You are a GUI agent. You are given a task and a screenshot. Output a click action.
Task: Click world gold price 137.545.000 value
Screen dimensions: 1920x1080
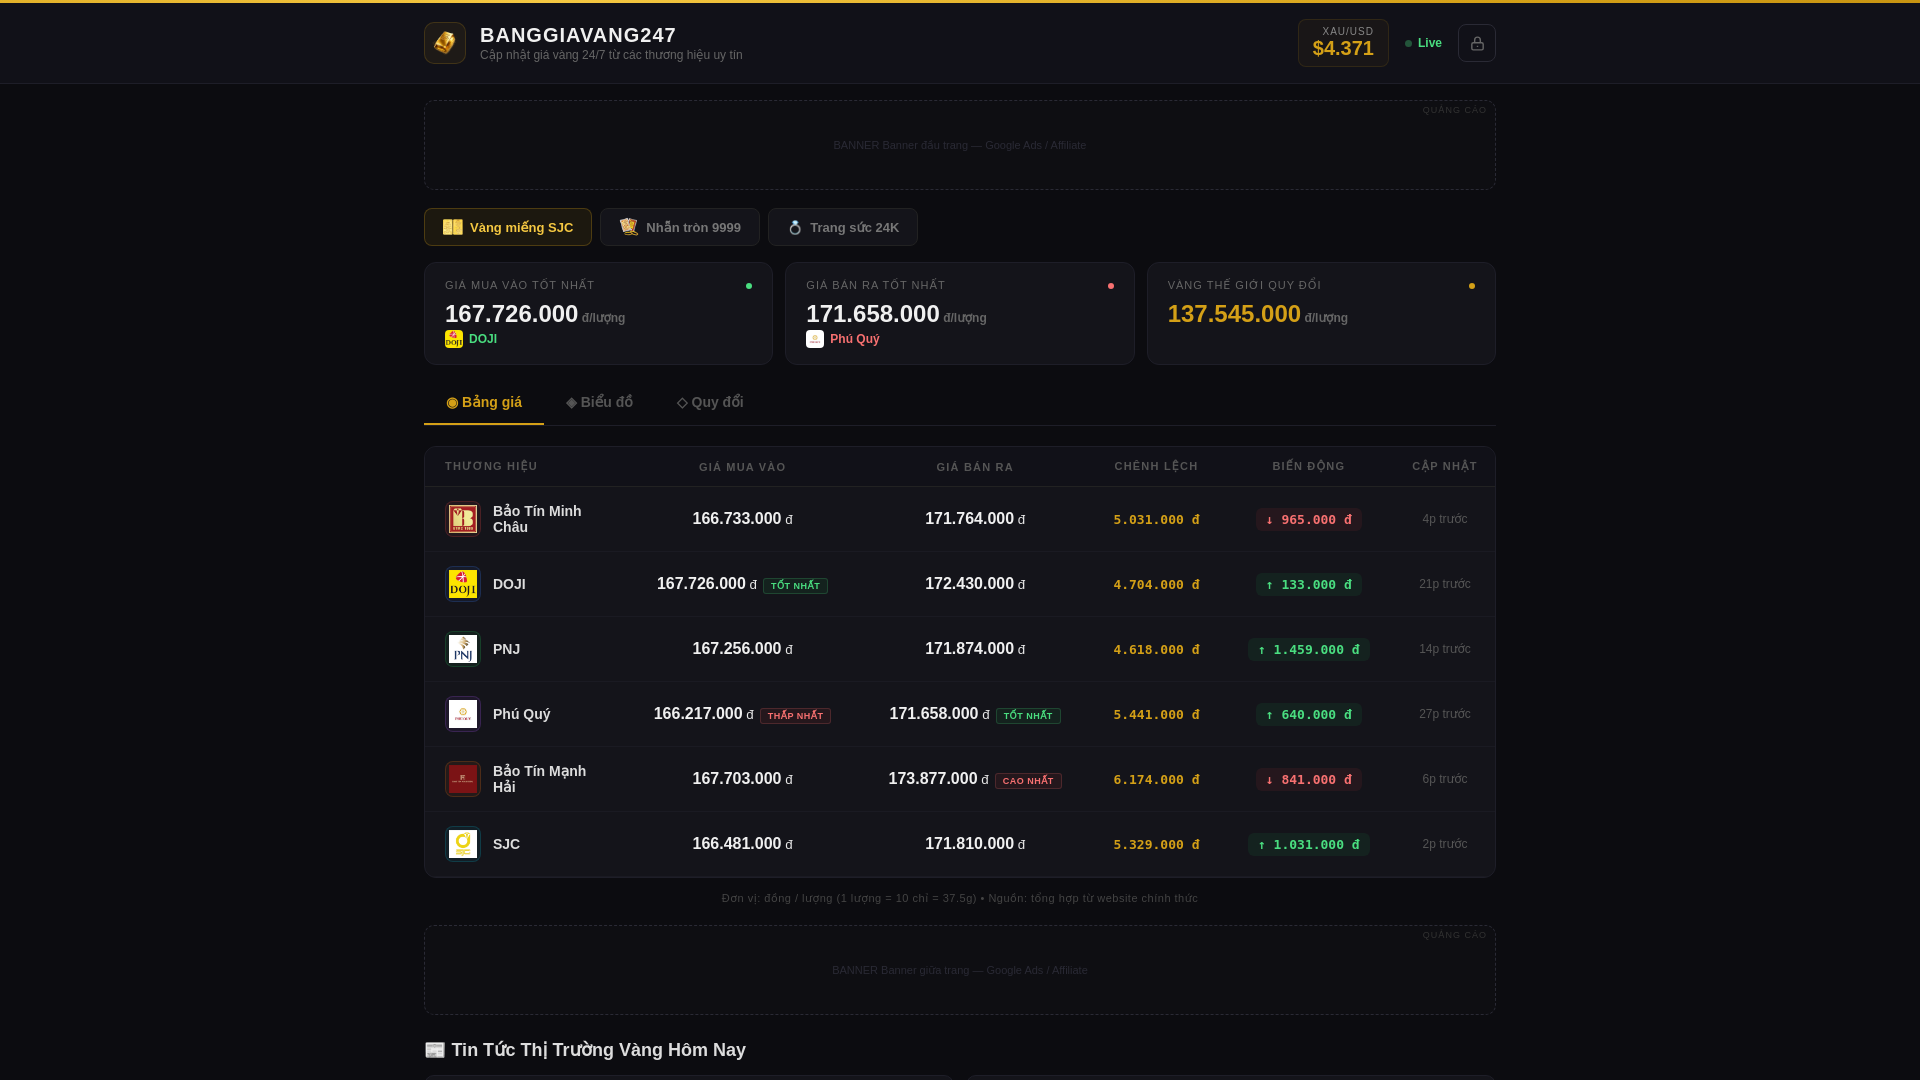1234,314
